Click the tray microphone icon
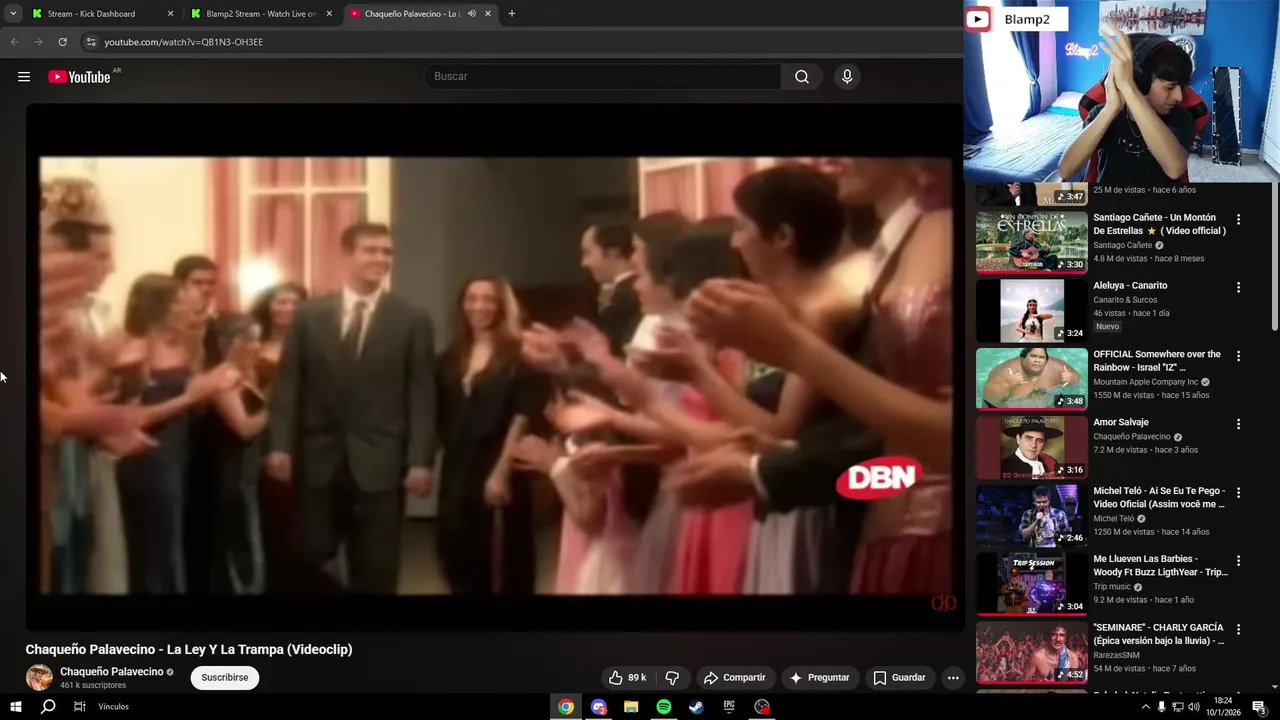This screenshot has height=720, width=1280. pyautogui.click(x=1161, y=707)
